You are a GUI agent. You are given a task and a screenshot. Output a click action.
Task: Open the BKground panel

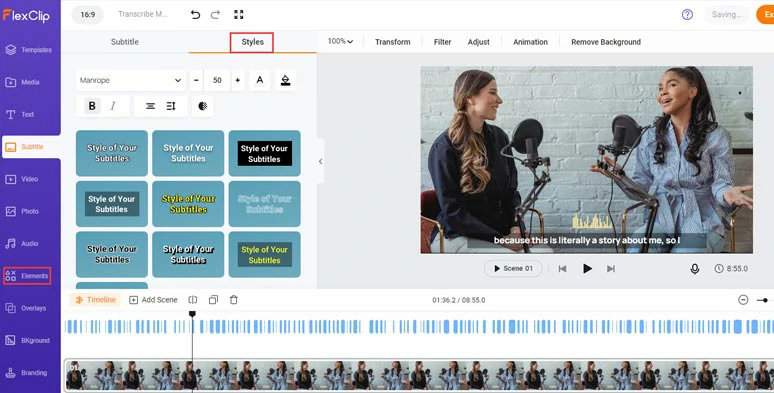click(29, 341)
